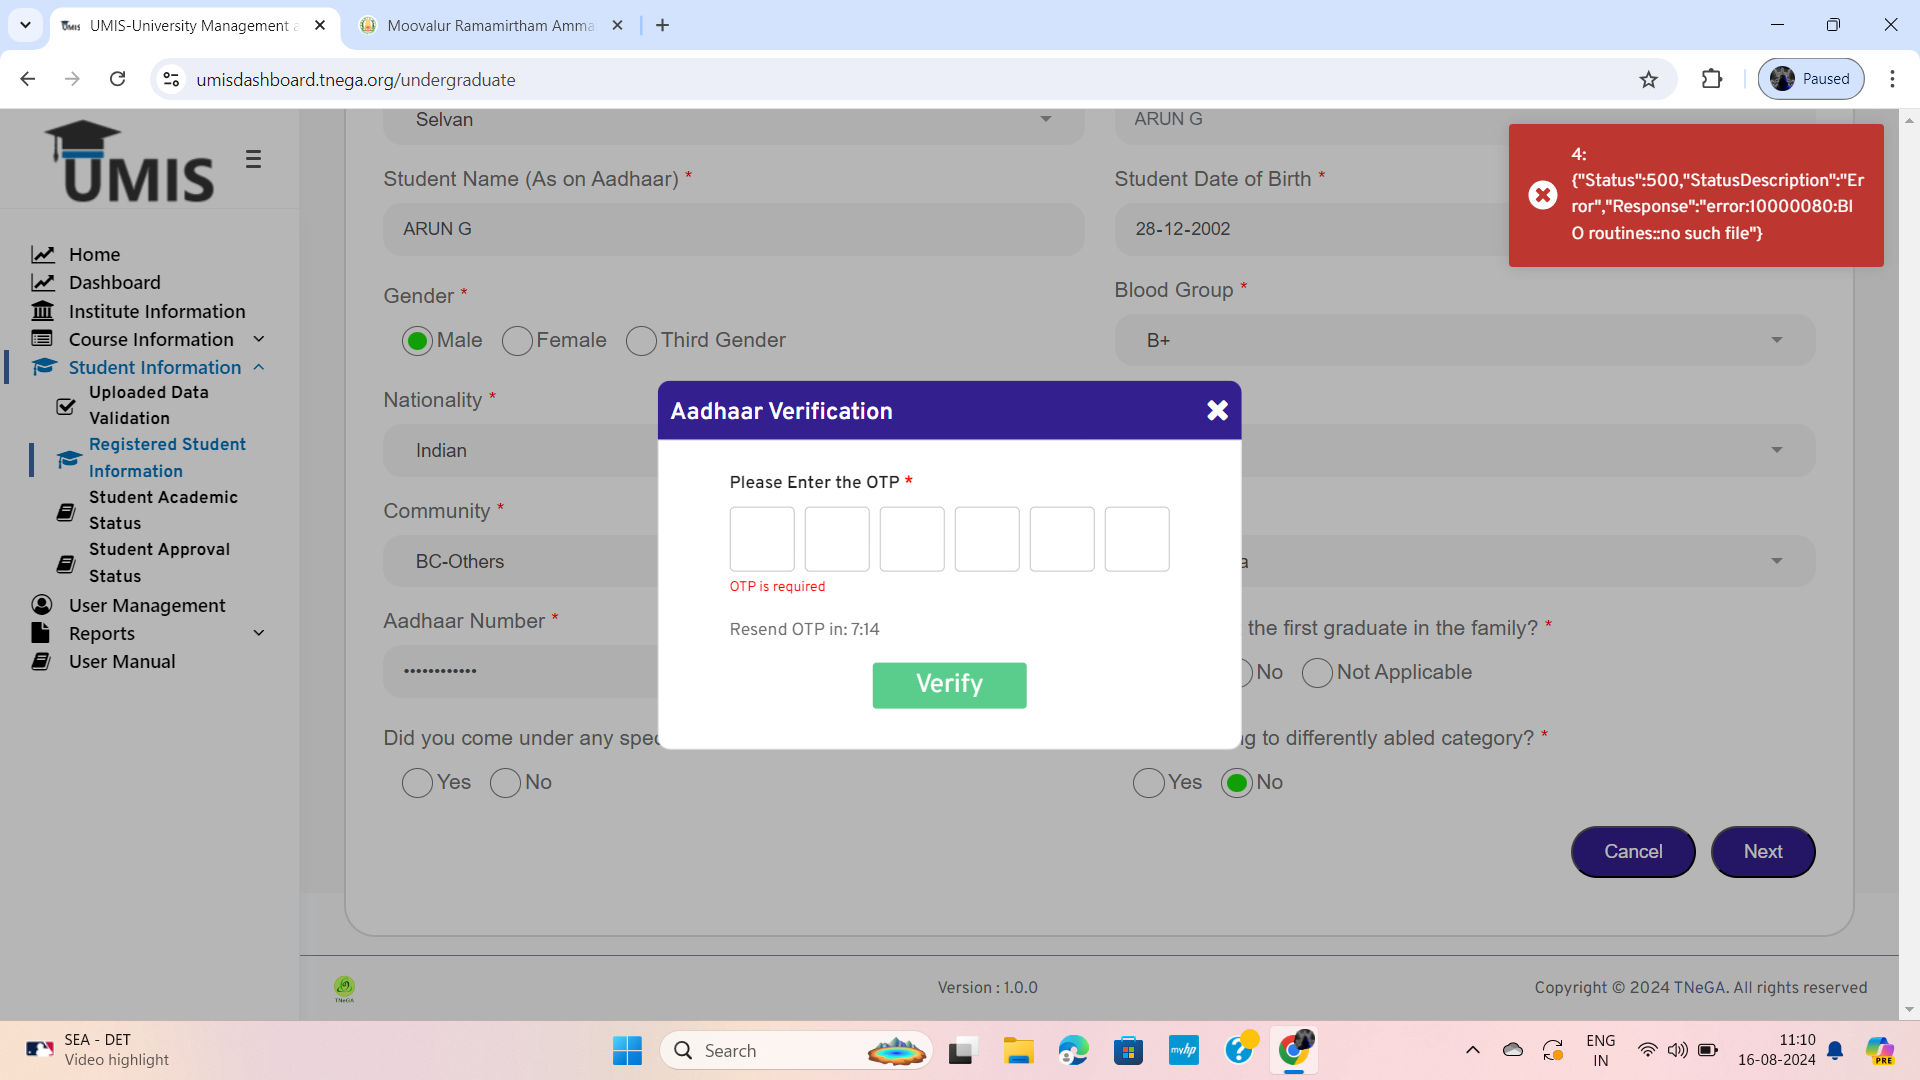
Task: Close the Aadhaar Verification dialog
Action: 1217,410
